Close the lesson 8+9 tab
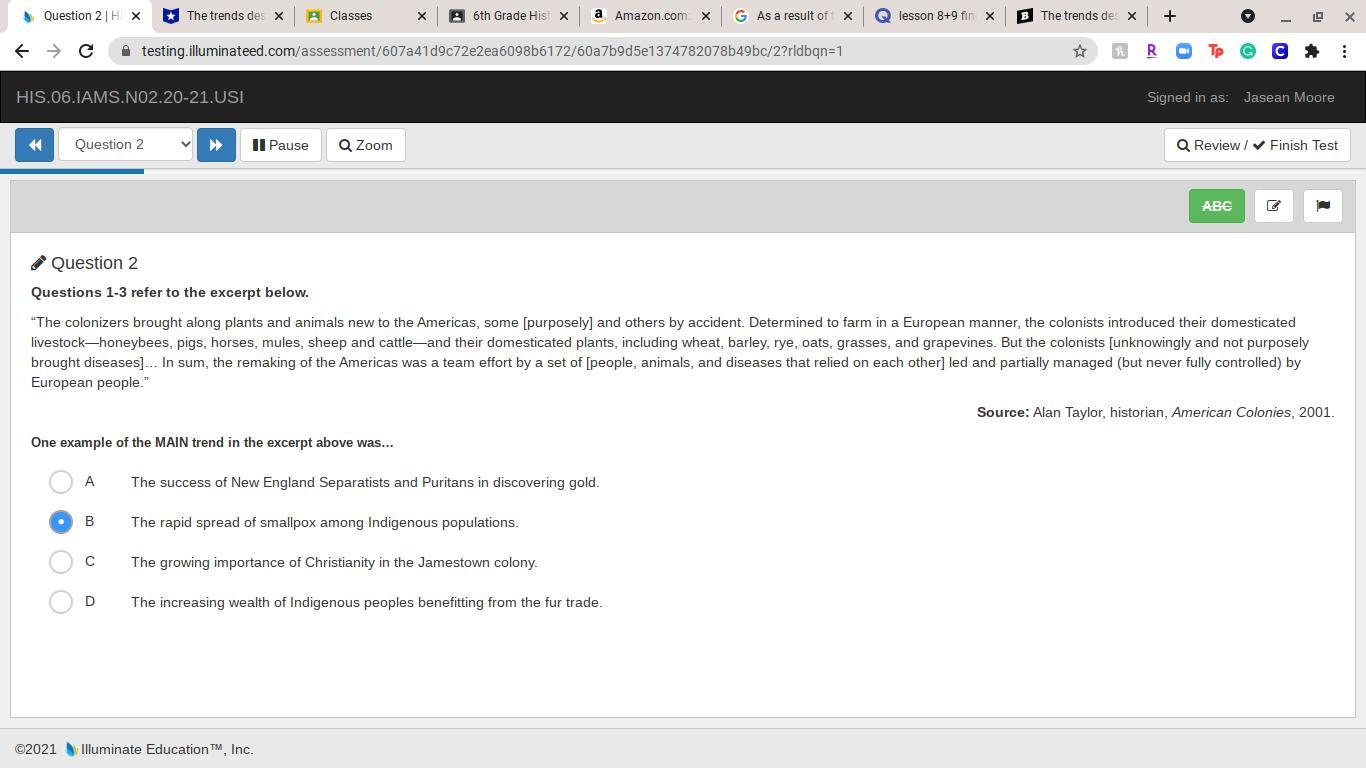1366x768 pixels. pyautogui.click(x=990, y=16)
